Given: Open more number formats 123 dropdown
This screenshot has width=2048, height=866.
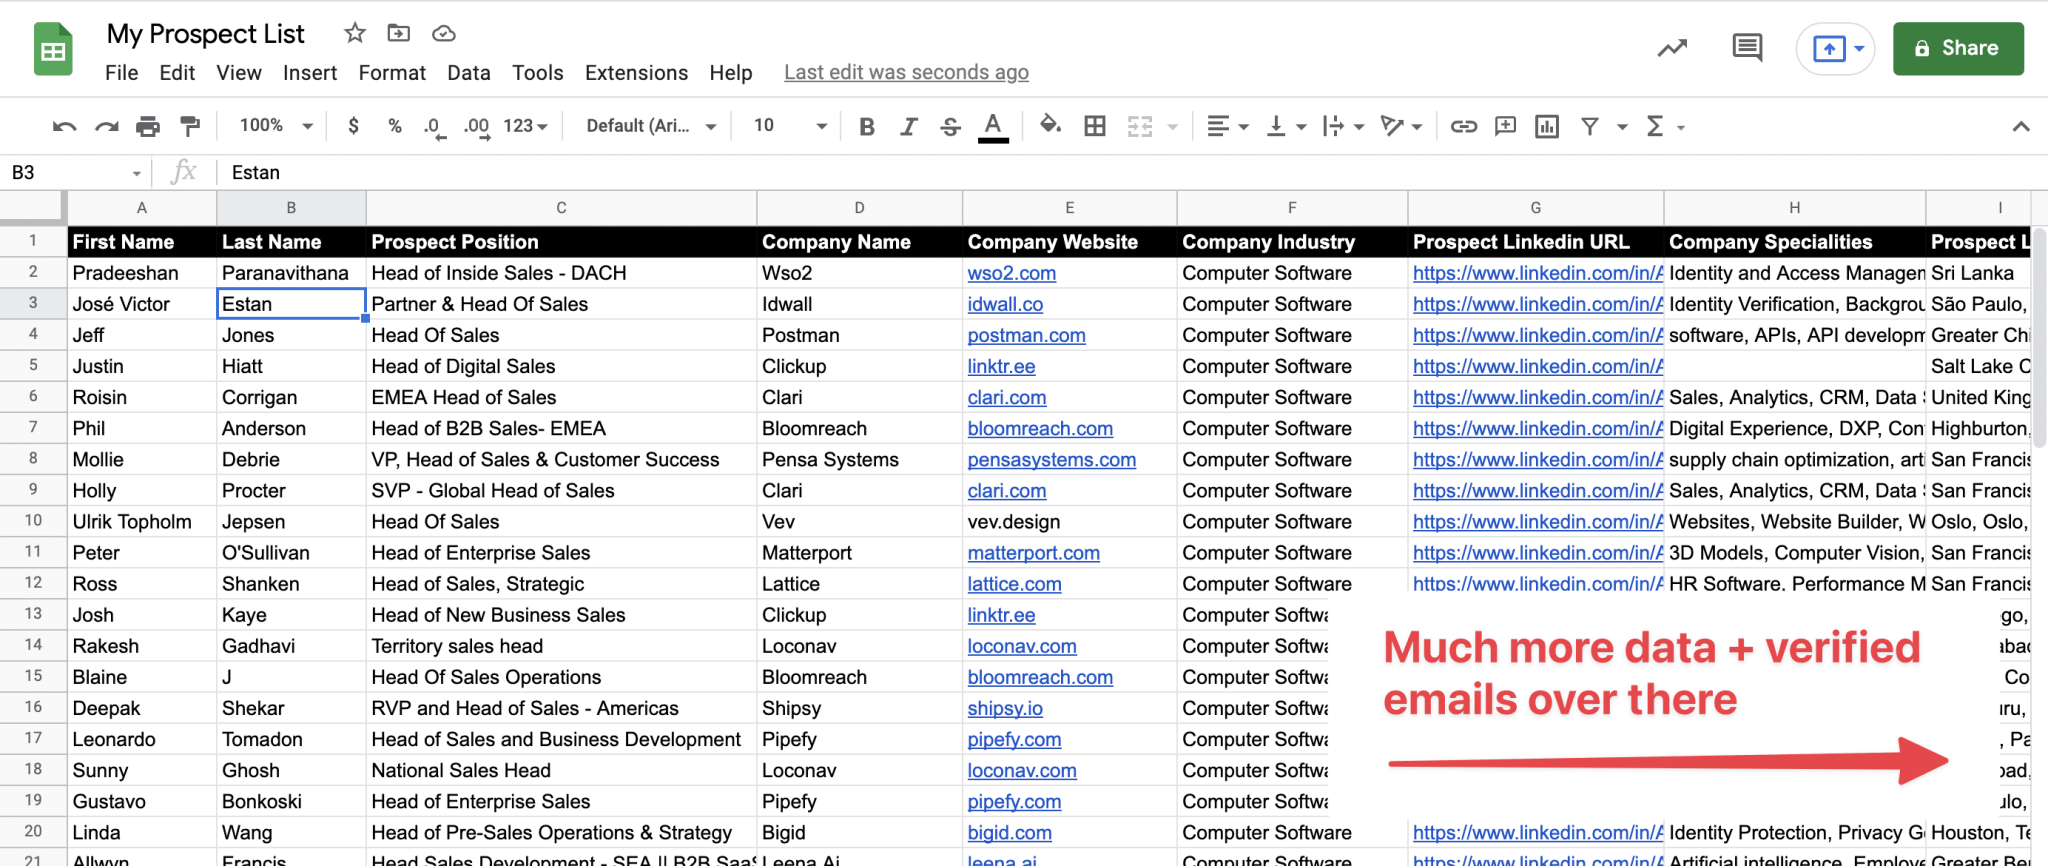Looking at the screenshot, I should pyautogui.click(x=525, y=126).
